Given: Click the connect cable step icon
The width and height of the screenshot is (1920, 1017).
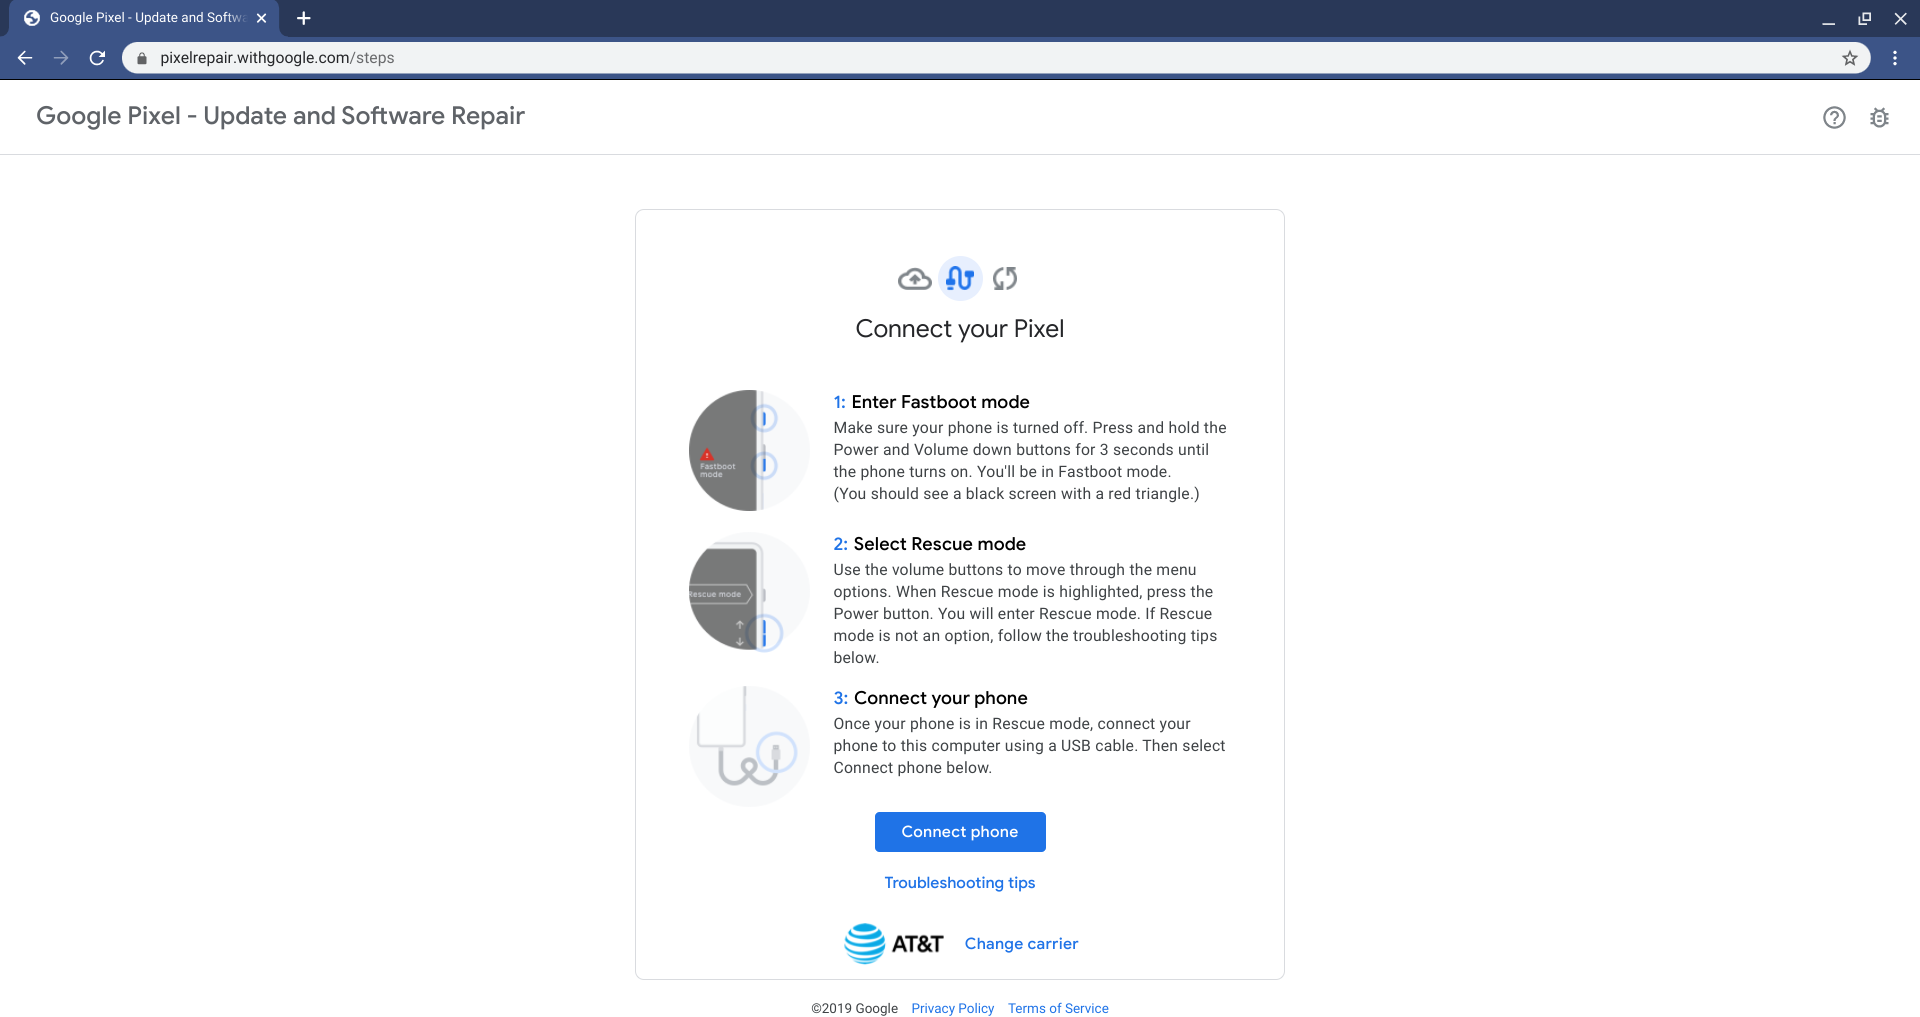Looking at the screenshot, I should [x=960, y=279].
